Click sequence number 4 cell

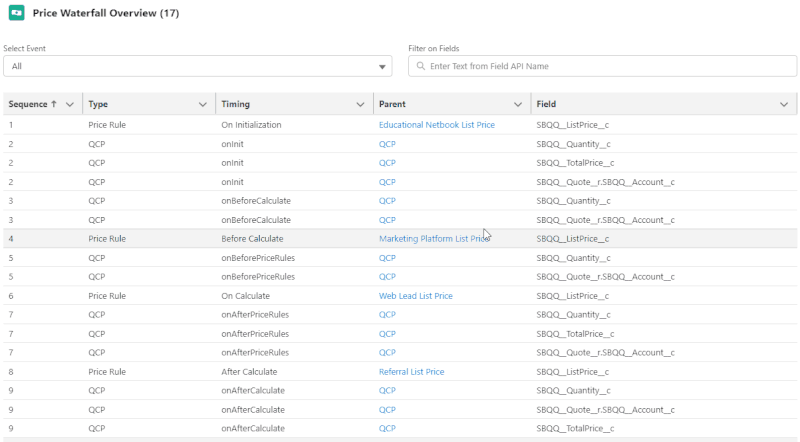(11, 238)
